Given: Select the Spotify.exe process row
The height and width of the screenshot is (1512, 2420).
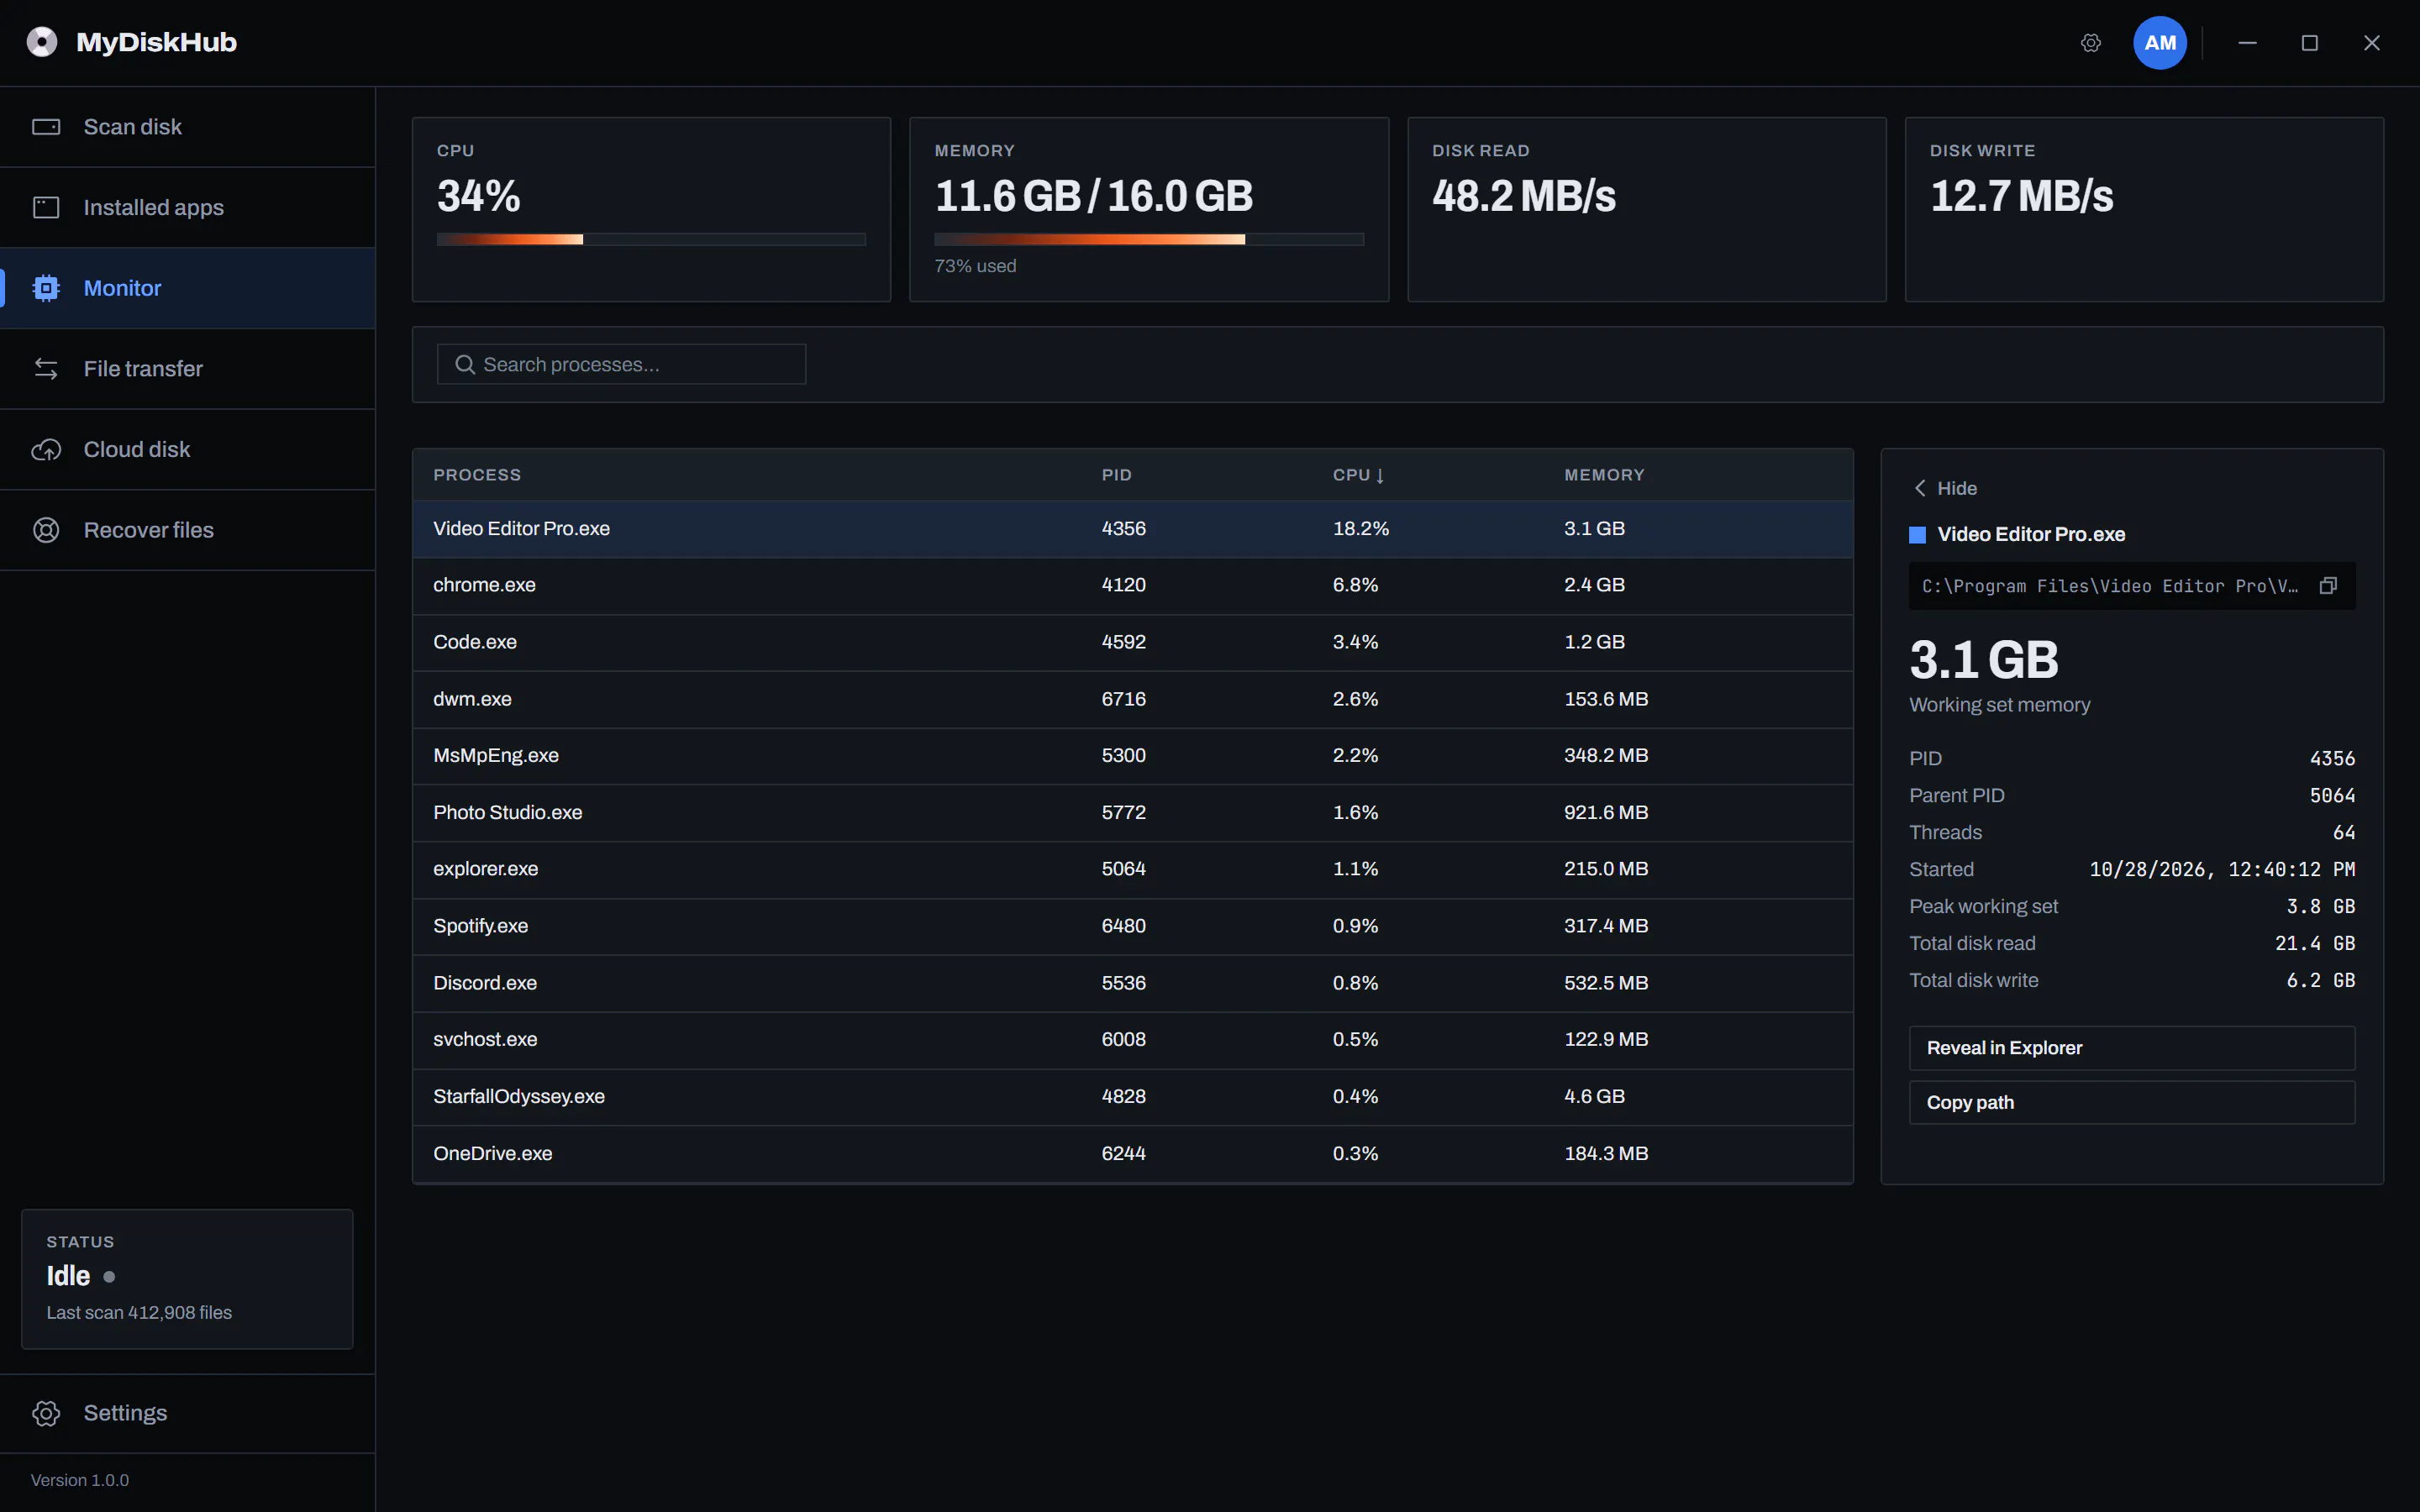Looking at the screenshot, I should 1132,926.
